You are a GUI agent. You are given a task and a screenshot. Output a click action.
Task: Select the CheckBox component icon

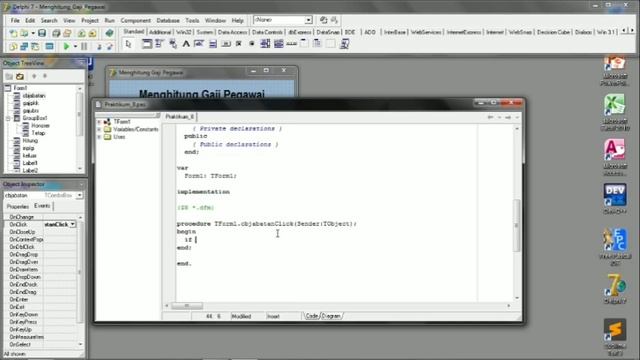(x=239, y=44)
